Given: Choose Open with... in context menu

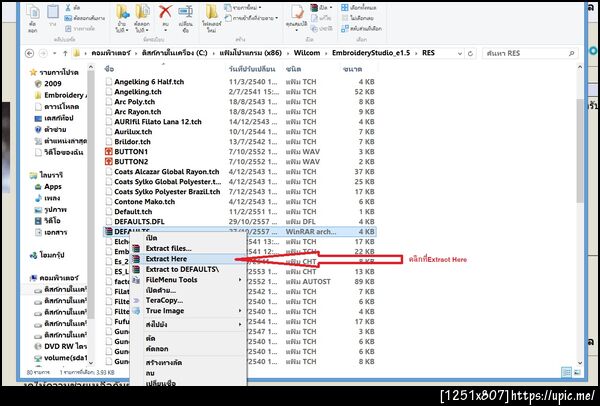Looking at the screenshot, I should pos(188,290).
